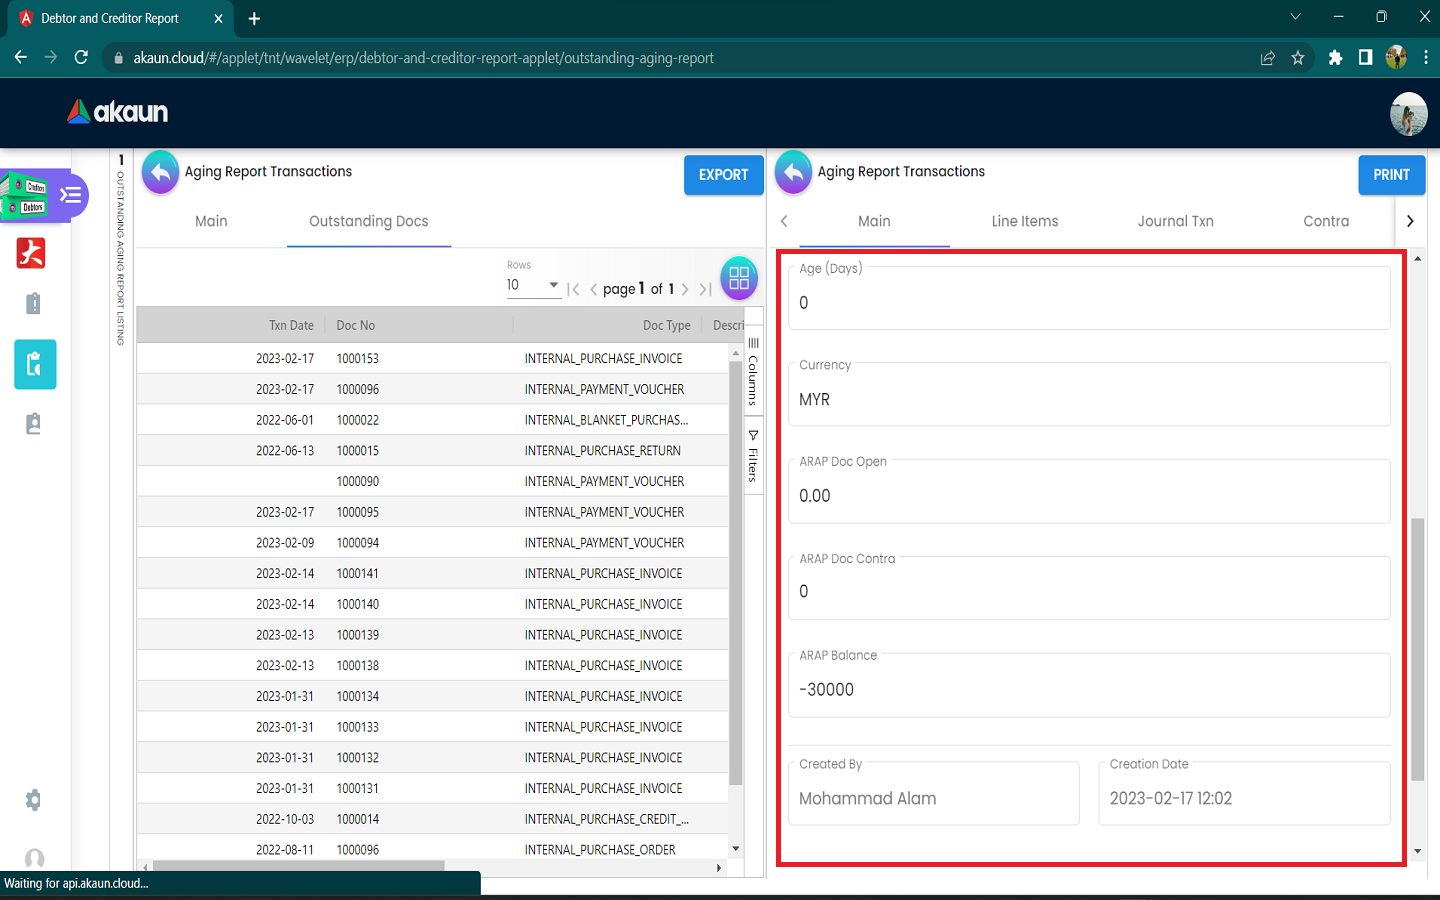Expand the Filters side panel

(753, 457)
